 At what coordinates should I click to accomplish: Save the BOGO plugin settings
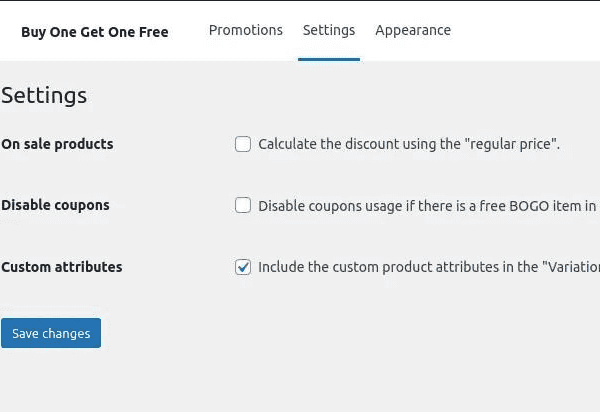point(51,333)
